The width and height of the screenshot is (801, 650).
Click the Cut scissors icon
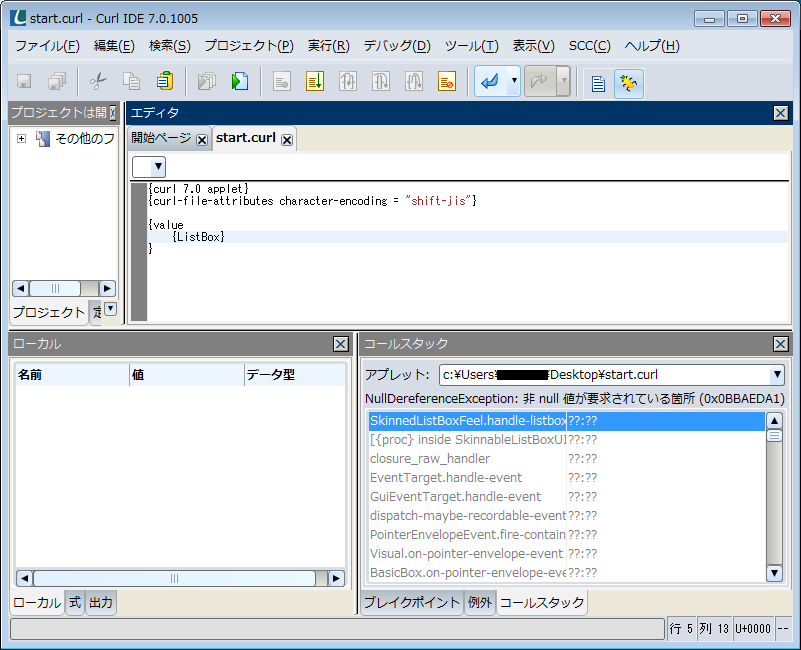coord(98,81)
